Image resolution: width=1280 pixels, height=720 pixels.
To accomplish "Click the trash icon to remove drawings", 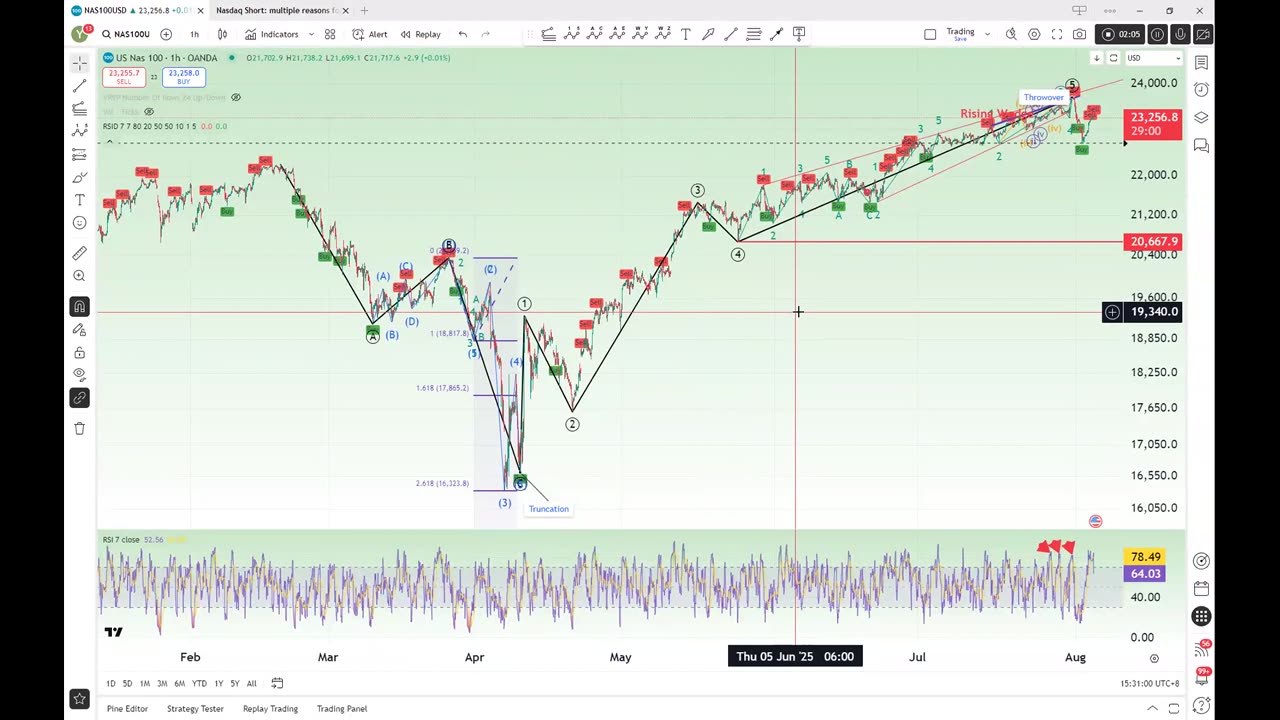I will 79,428.
